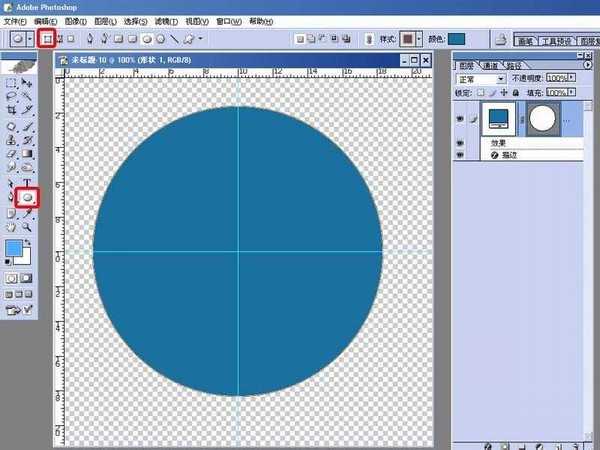Select the Hand tool
600x450 pixels.
tap(12, 227)
